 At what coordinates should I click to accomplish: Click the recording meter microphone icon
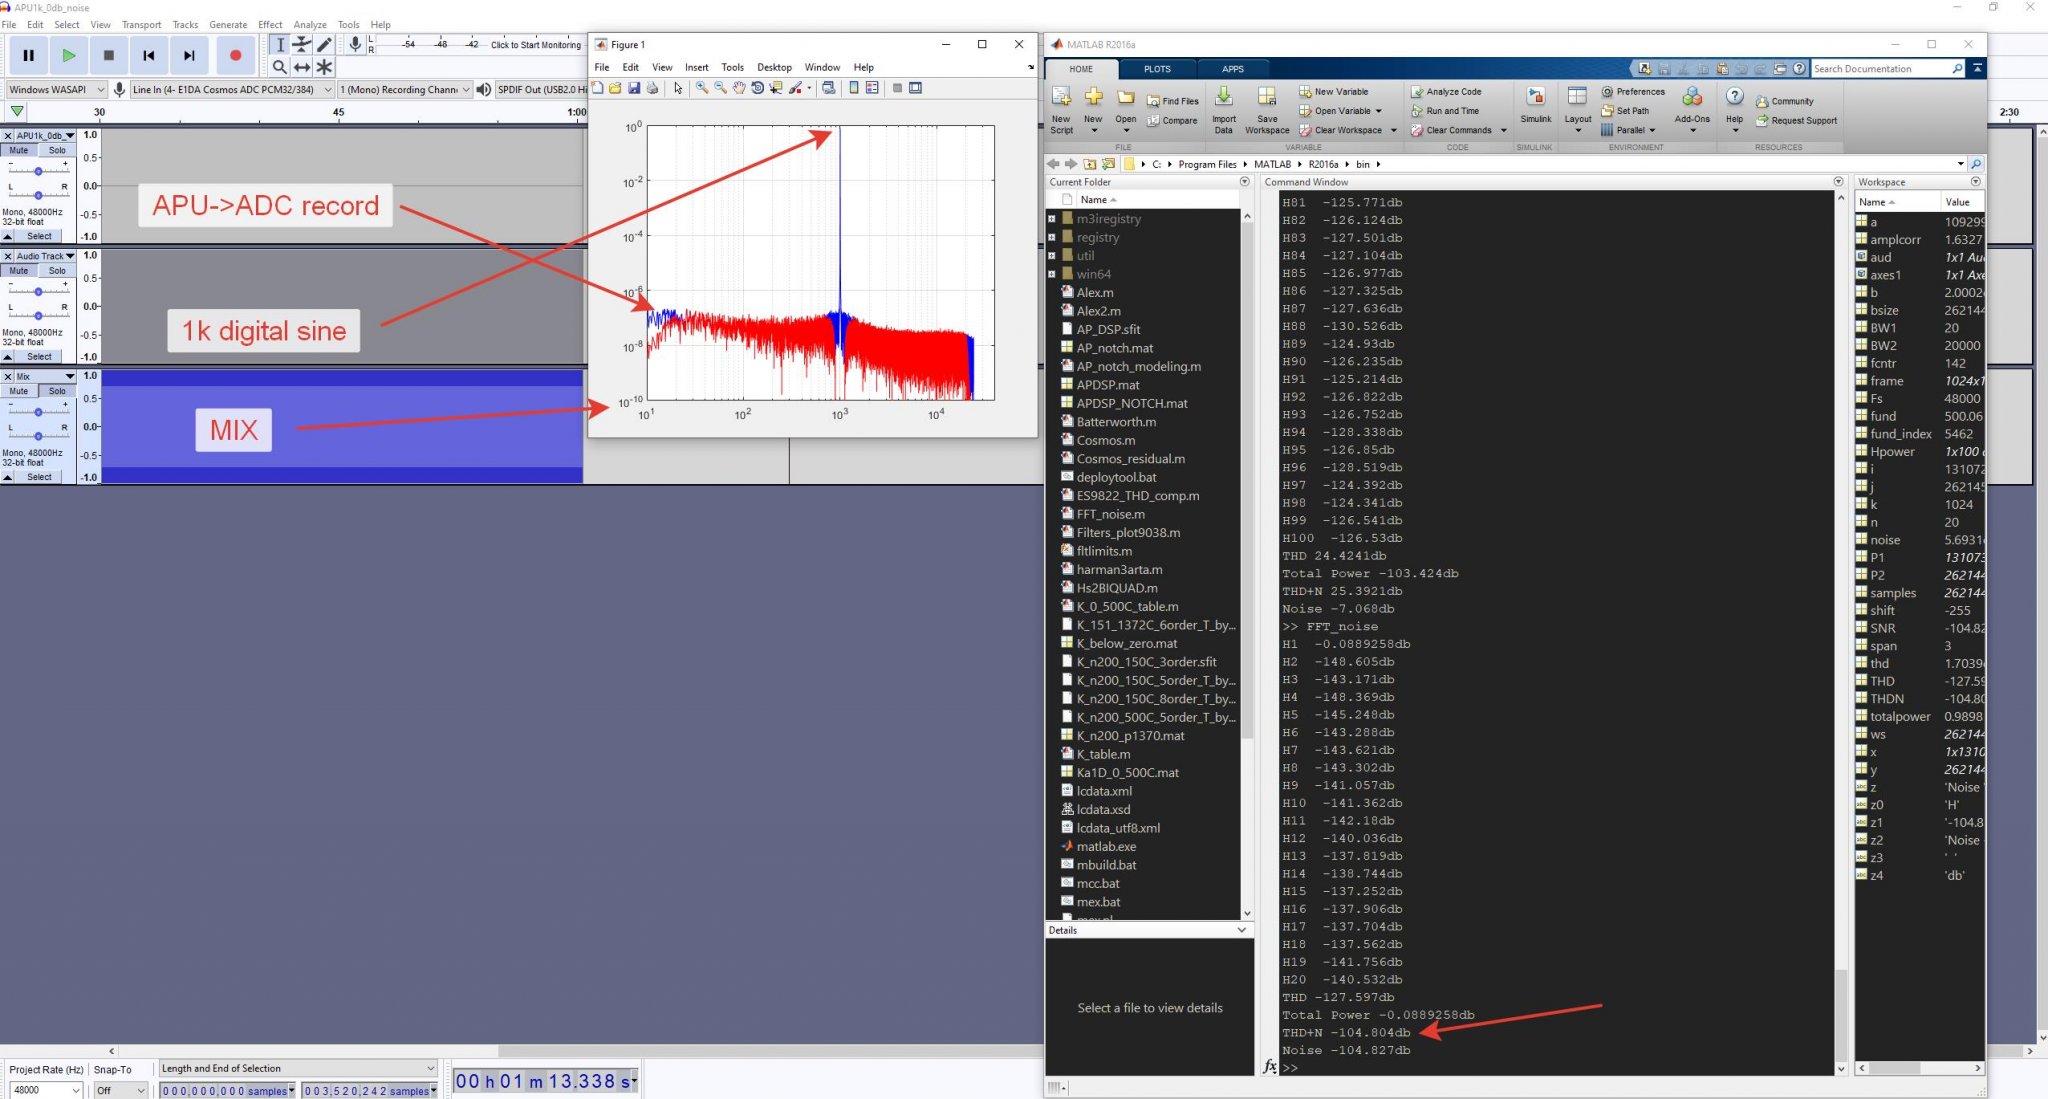[354, 45]
